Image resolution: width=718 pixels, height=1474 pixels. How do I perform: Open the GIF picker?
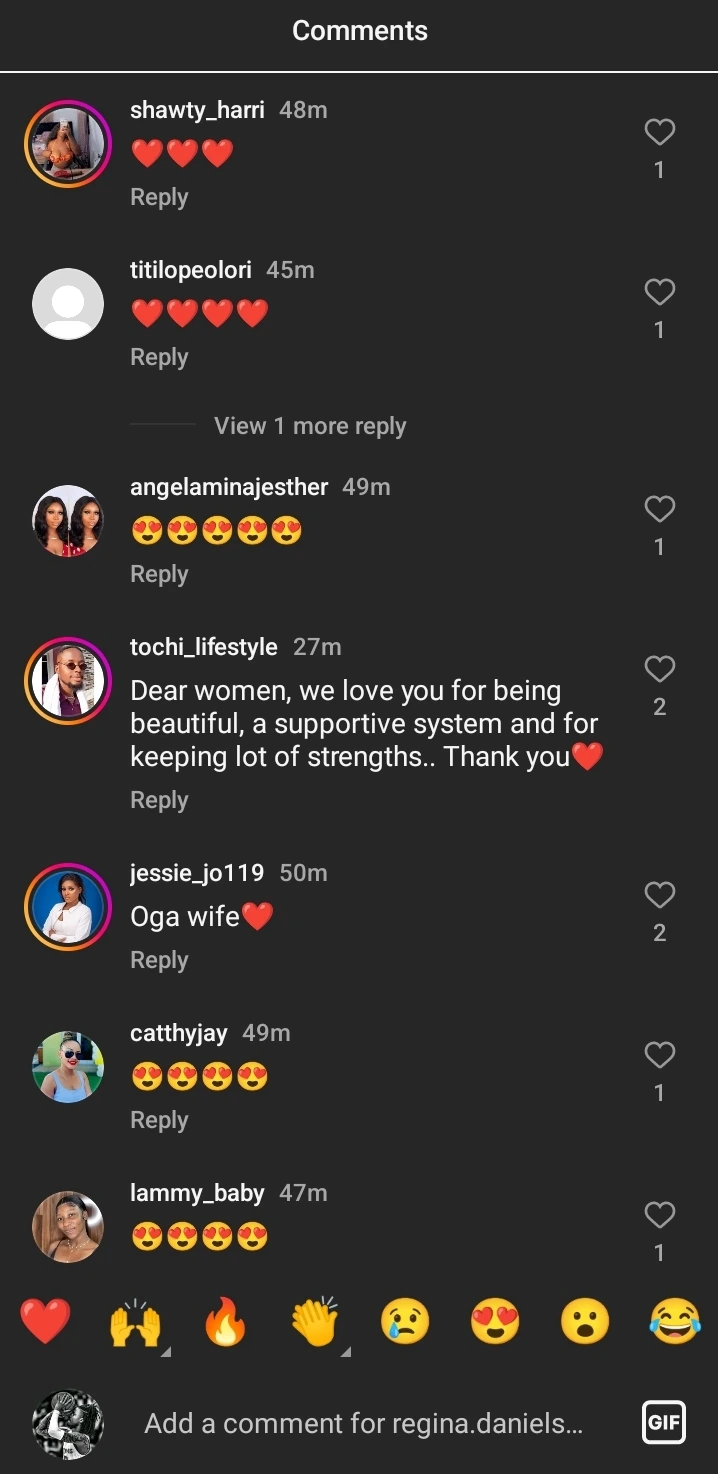664,1422
